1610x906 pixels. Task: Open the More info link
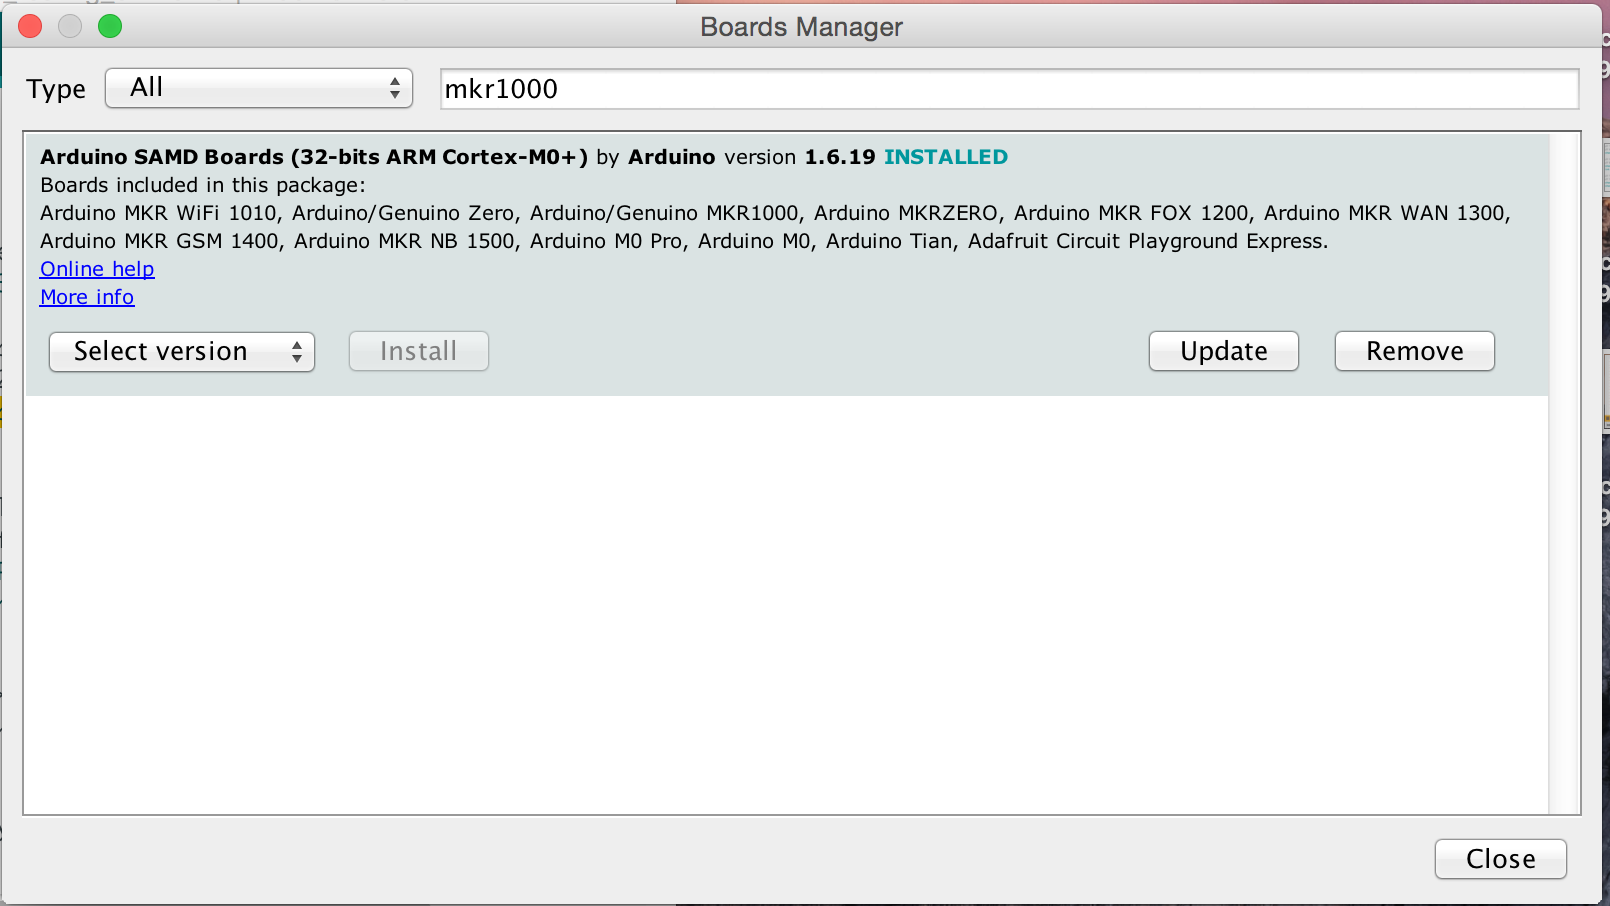[x=87, y=297]
